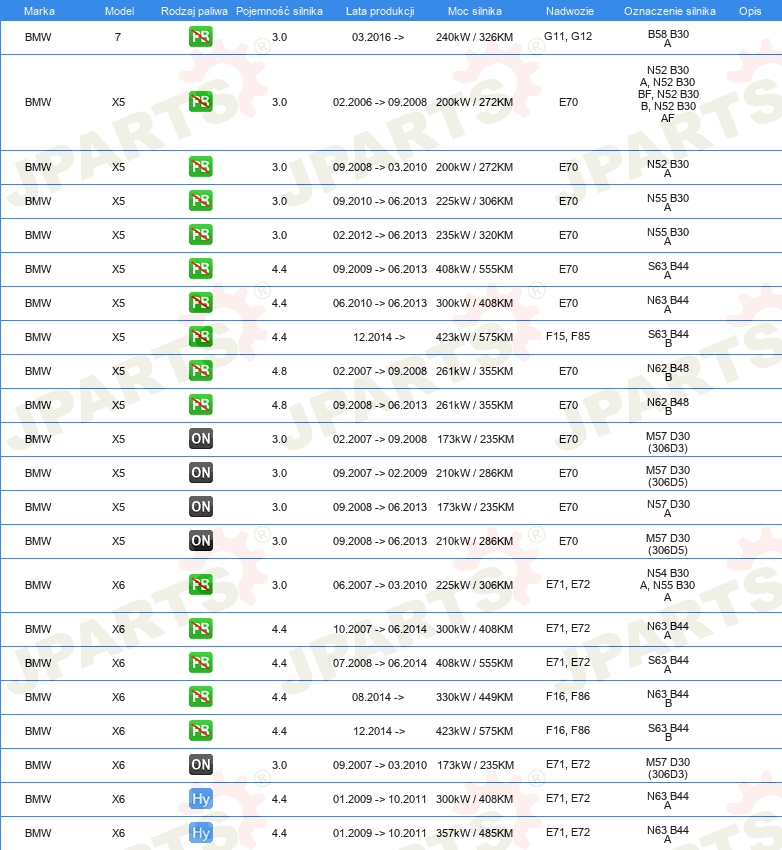Click the 10.2007 -> 06.2014 date cell
The height and width of the screenshot is (850, 782).
point(380,629)
